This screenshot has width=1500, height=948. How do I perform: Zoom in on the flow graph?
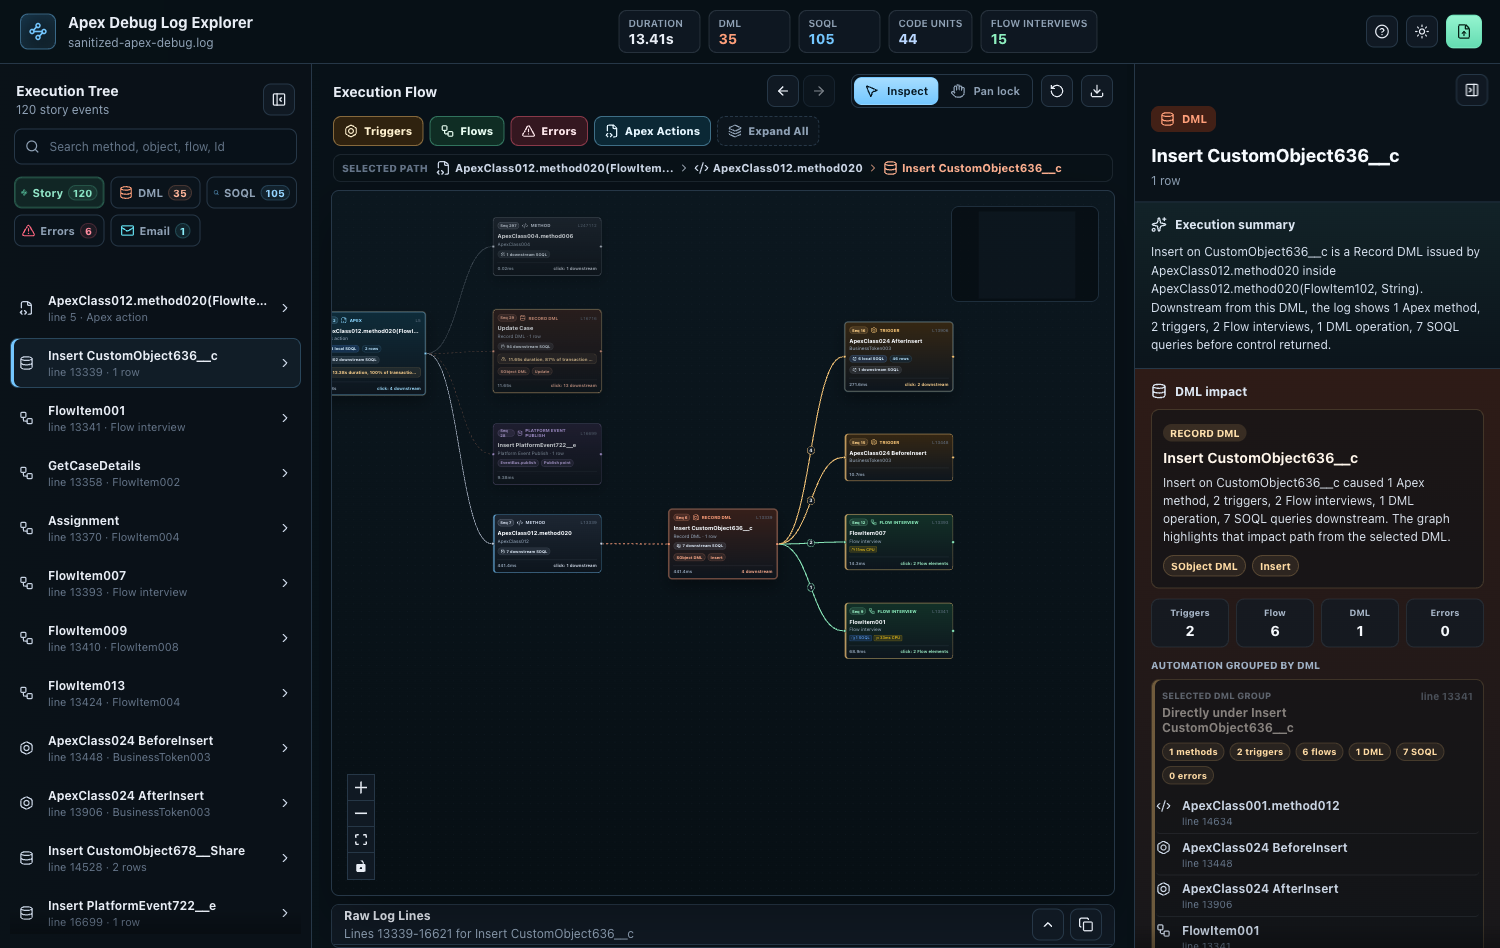pos(361,788)
